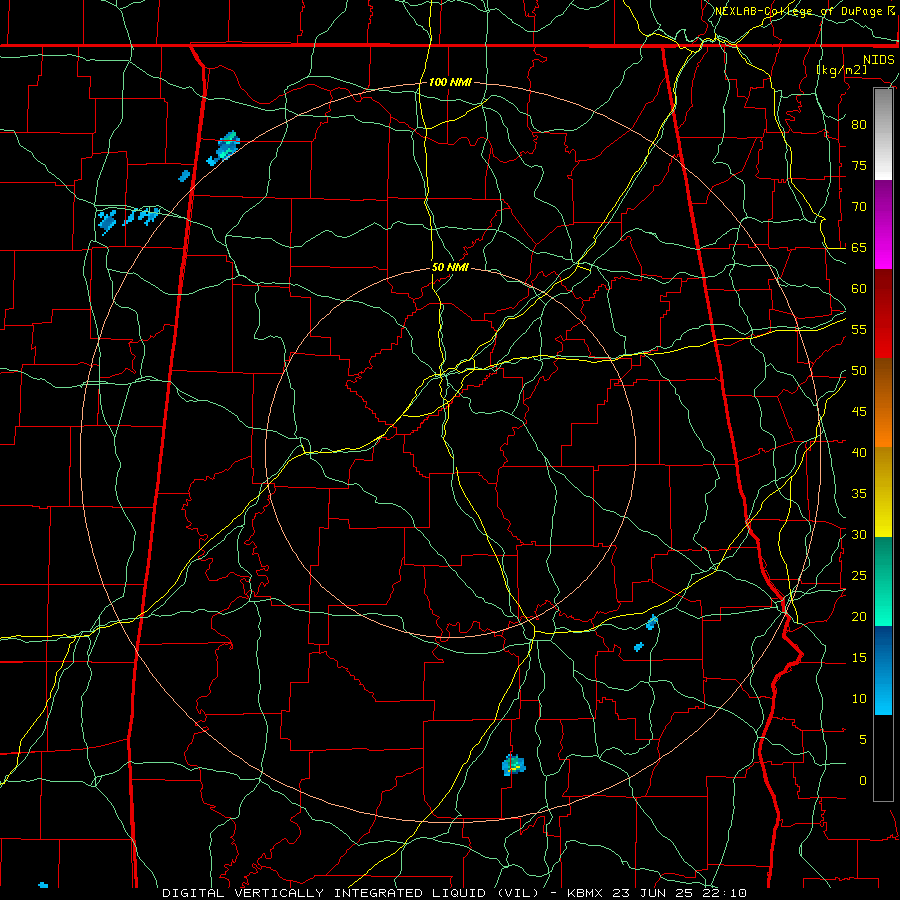Pick the yellow-gold segment of the color bar
This screenshot has width=900, height=900.
point(883,492)
